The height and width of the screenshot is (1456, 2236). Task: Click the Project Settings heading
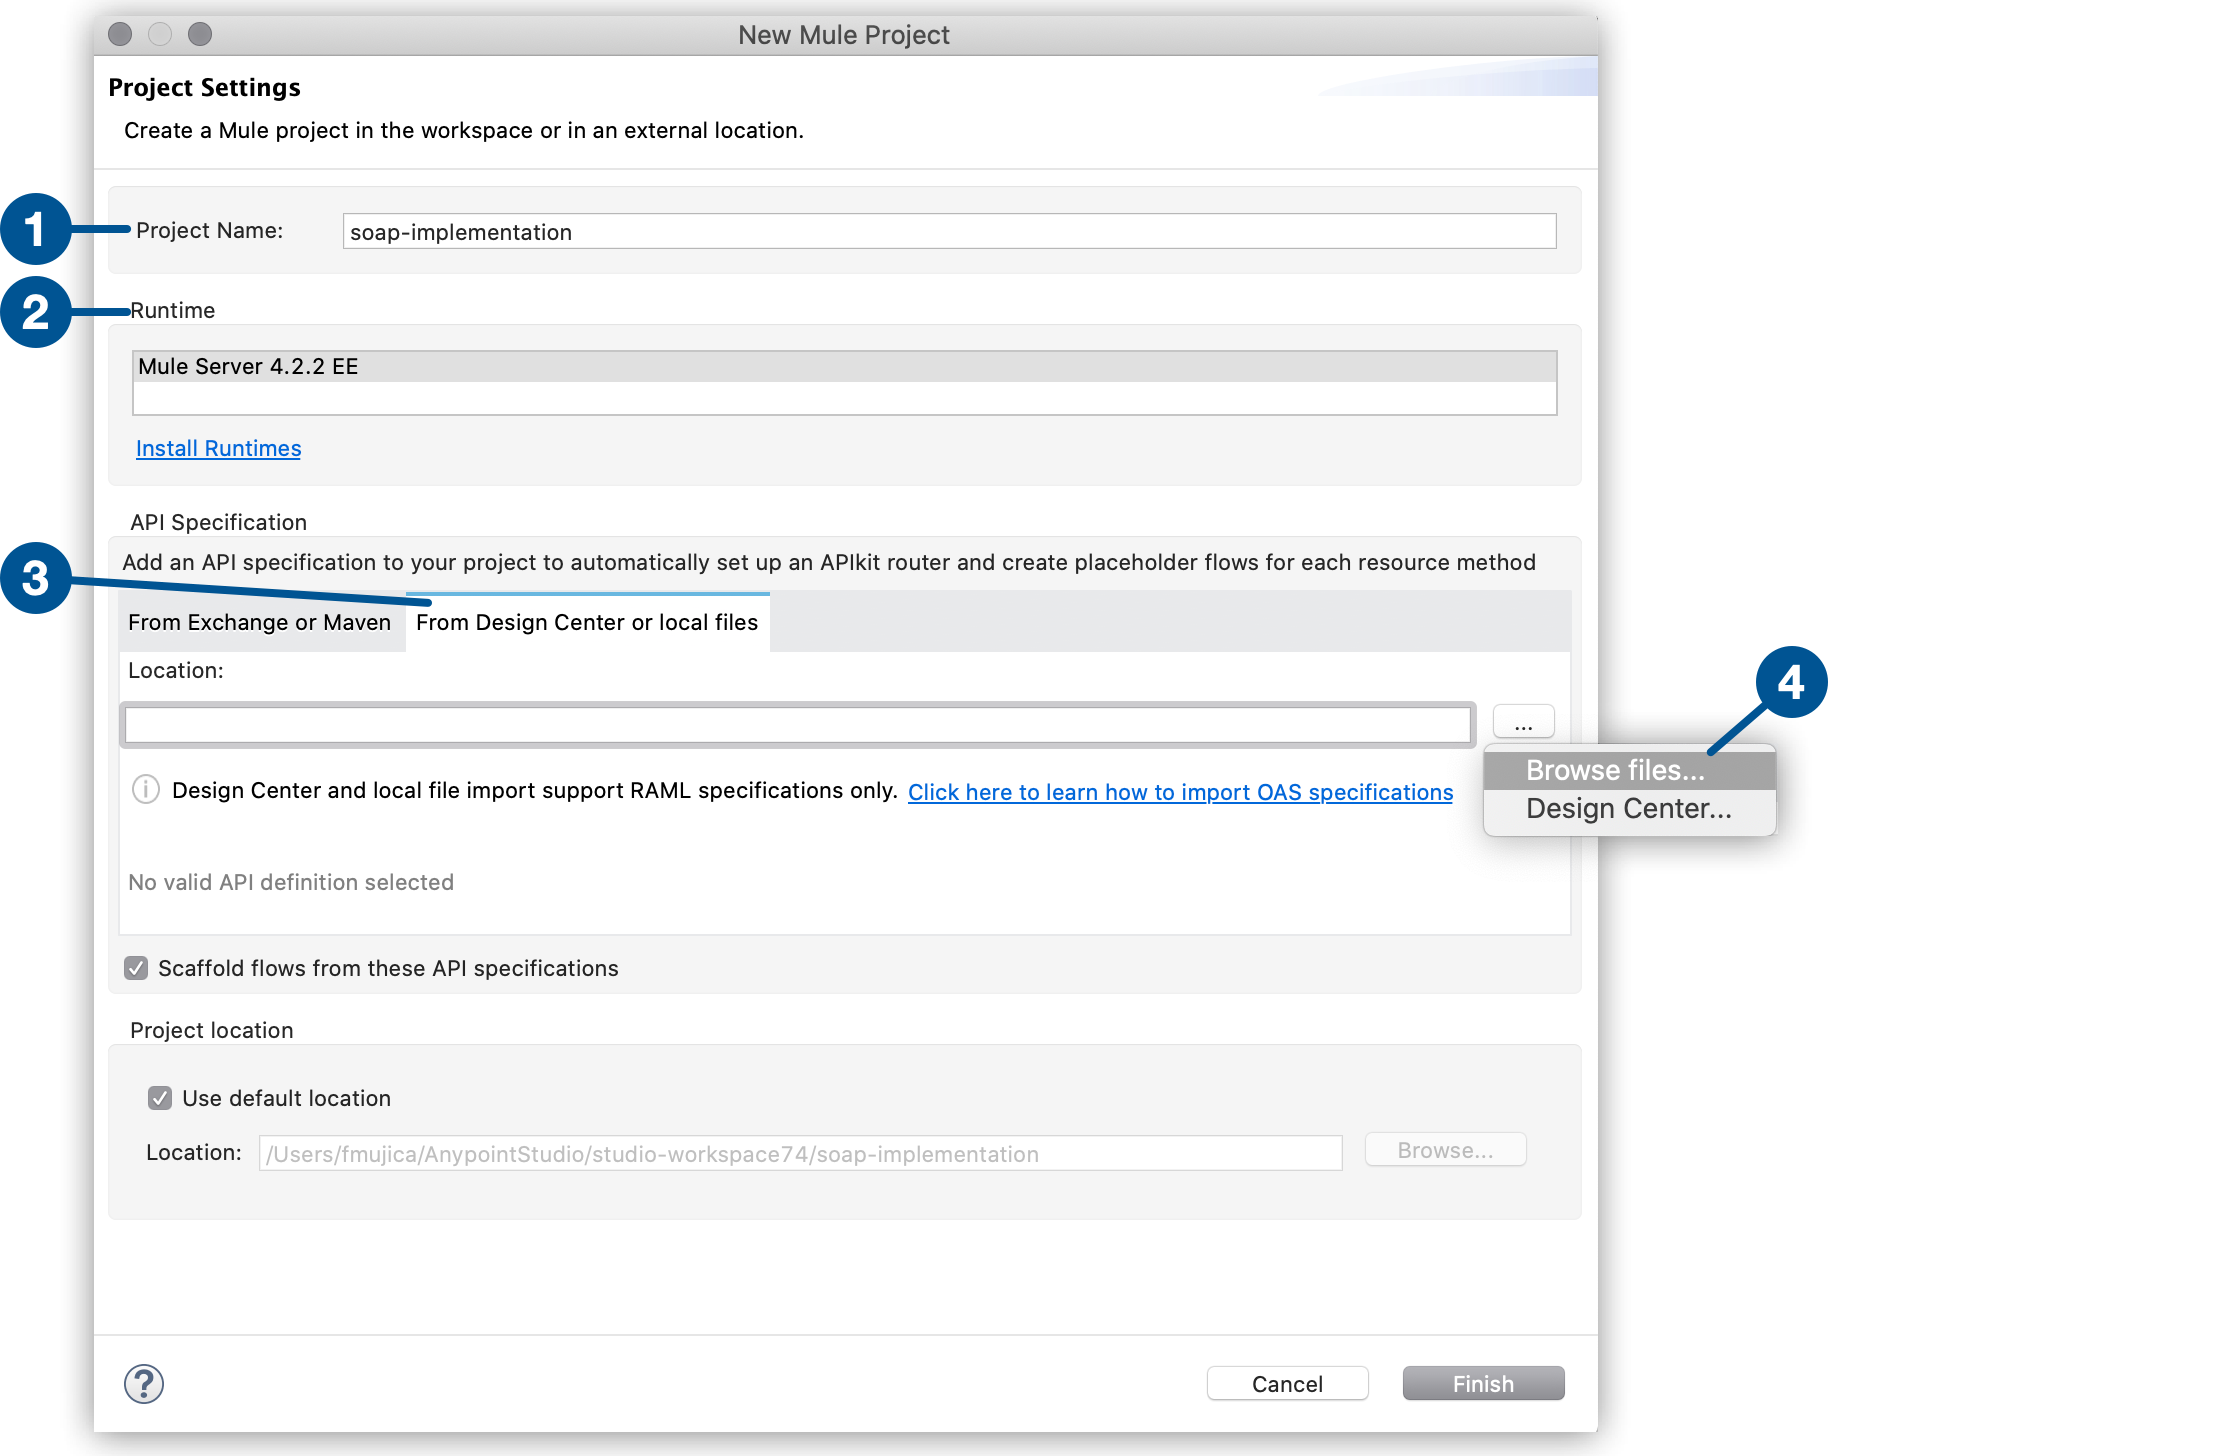tap(204, 88)
